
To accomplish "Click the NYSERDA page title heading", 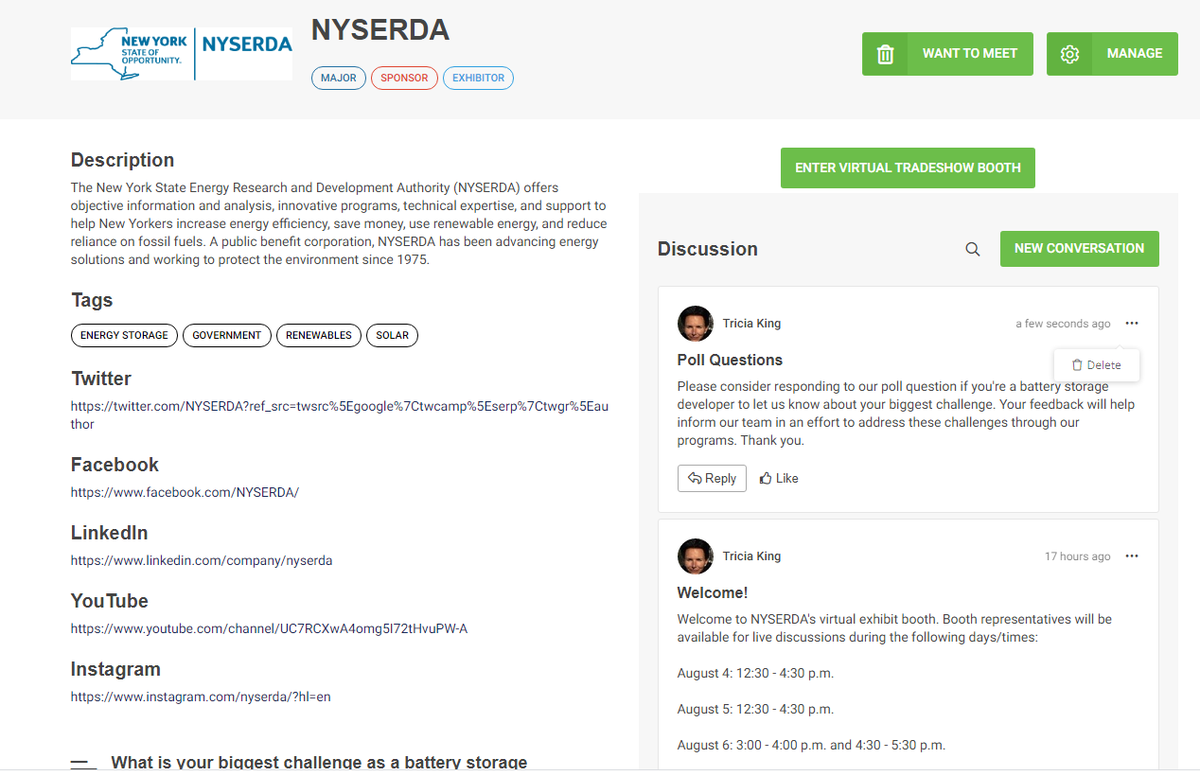I will point(380,30).
